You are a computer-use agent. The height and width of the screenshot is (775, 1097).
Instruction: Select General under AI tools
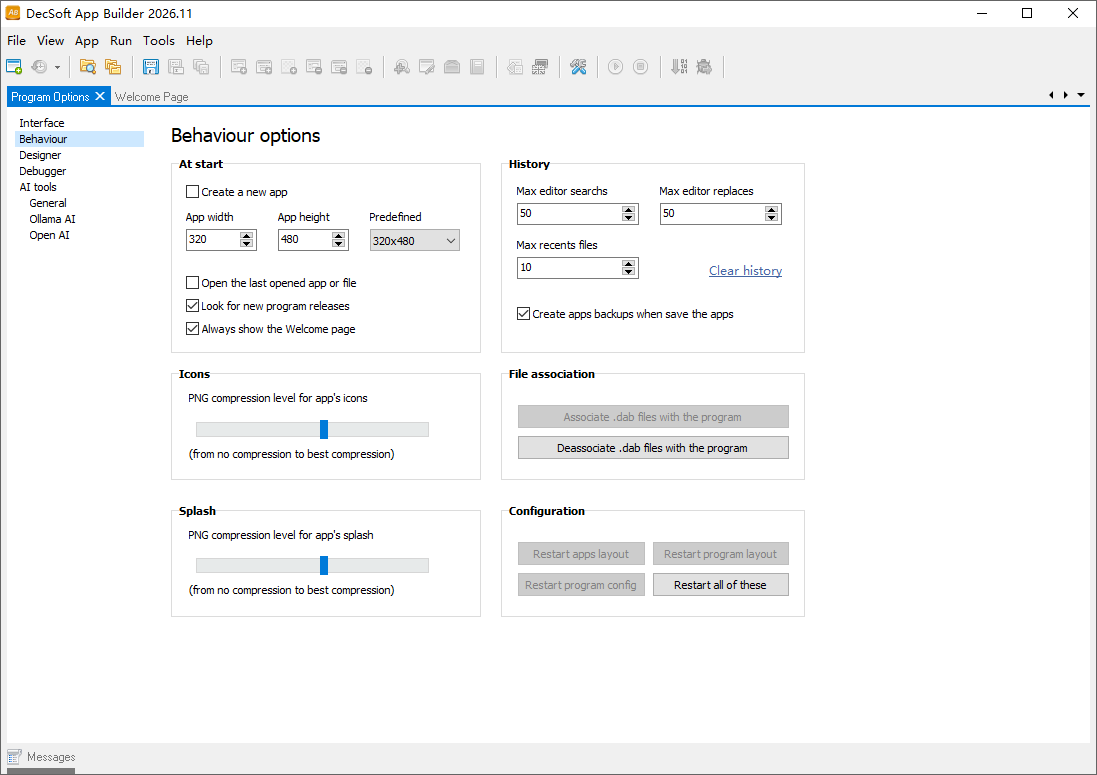48,203
